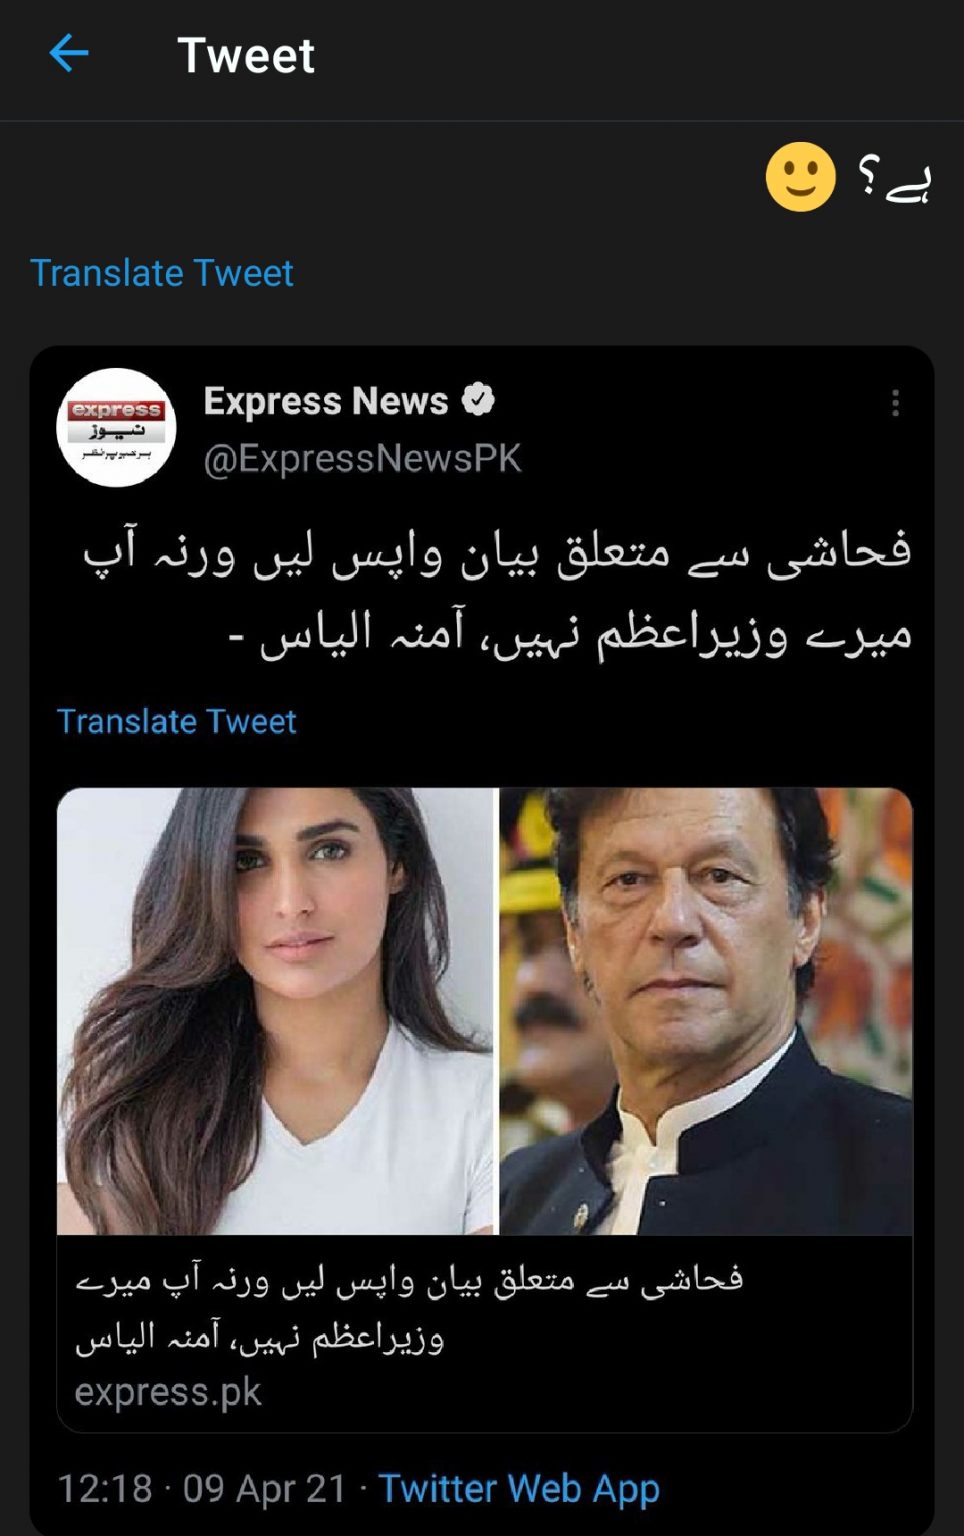The height and width of the screenshot is (1536, 964).
Task: Tap the red Express logo inside the avatar
Action: click(x=116, y=410)
